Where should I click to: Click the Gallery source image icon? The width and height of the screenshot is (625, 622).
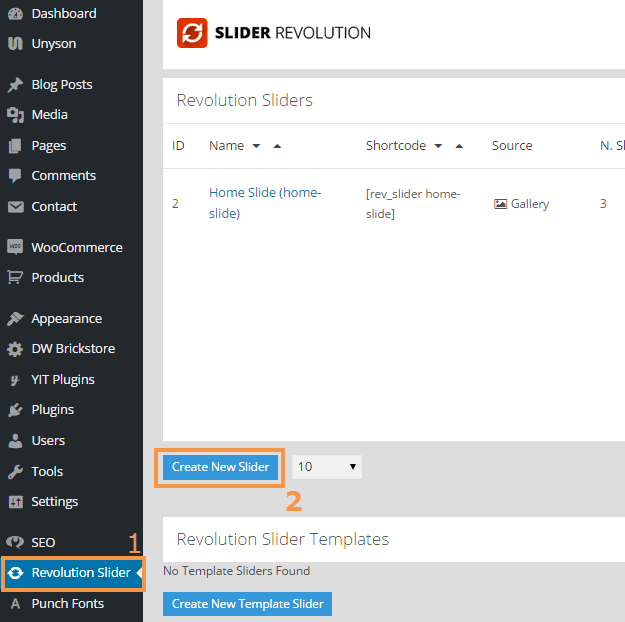(x=500, y=204)
